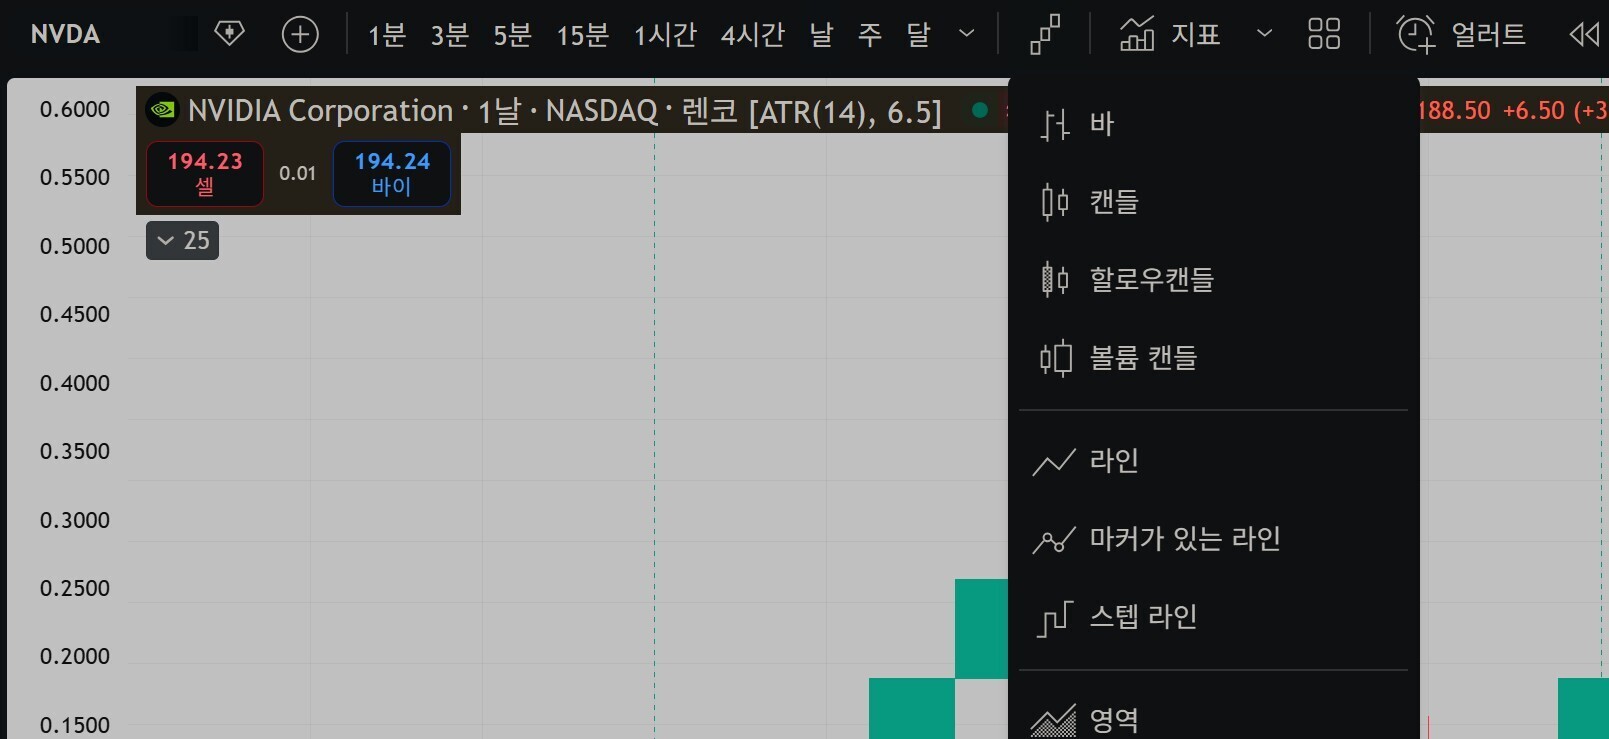
Task: Expand the indicators favorites dropdown arrow
Action: [1264, 34]
